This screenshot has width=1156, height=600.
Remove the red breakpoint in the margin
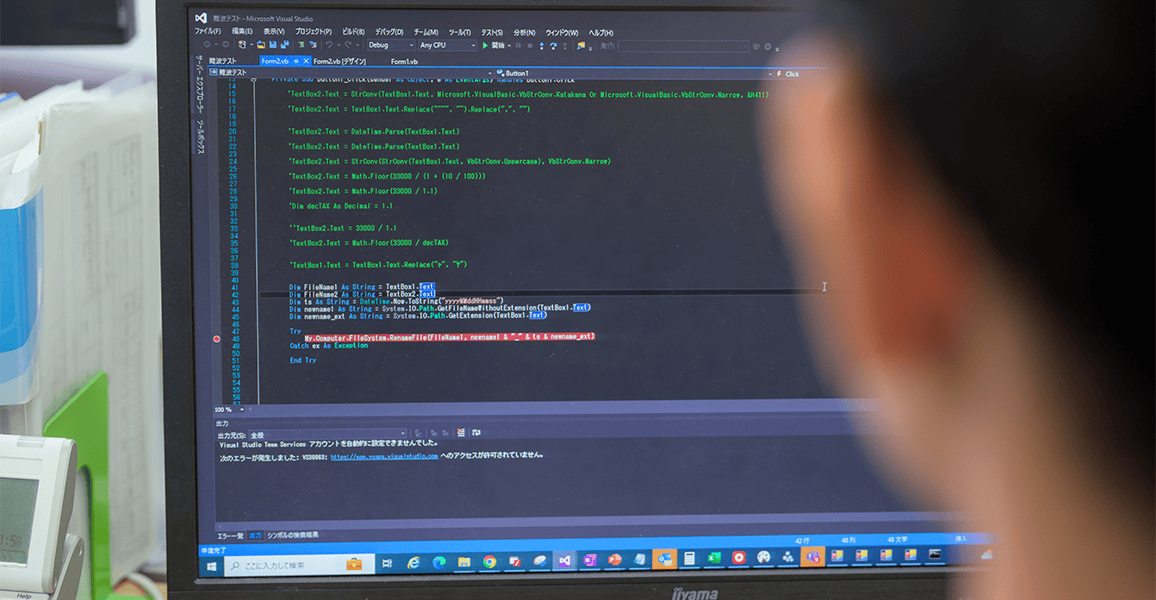[217, 339]
